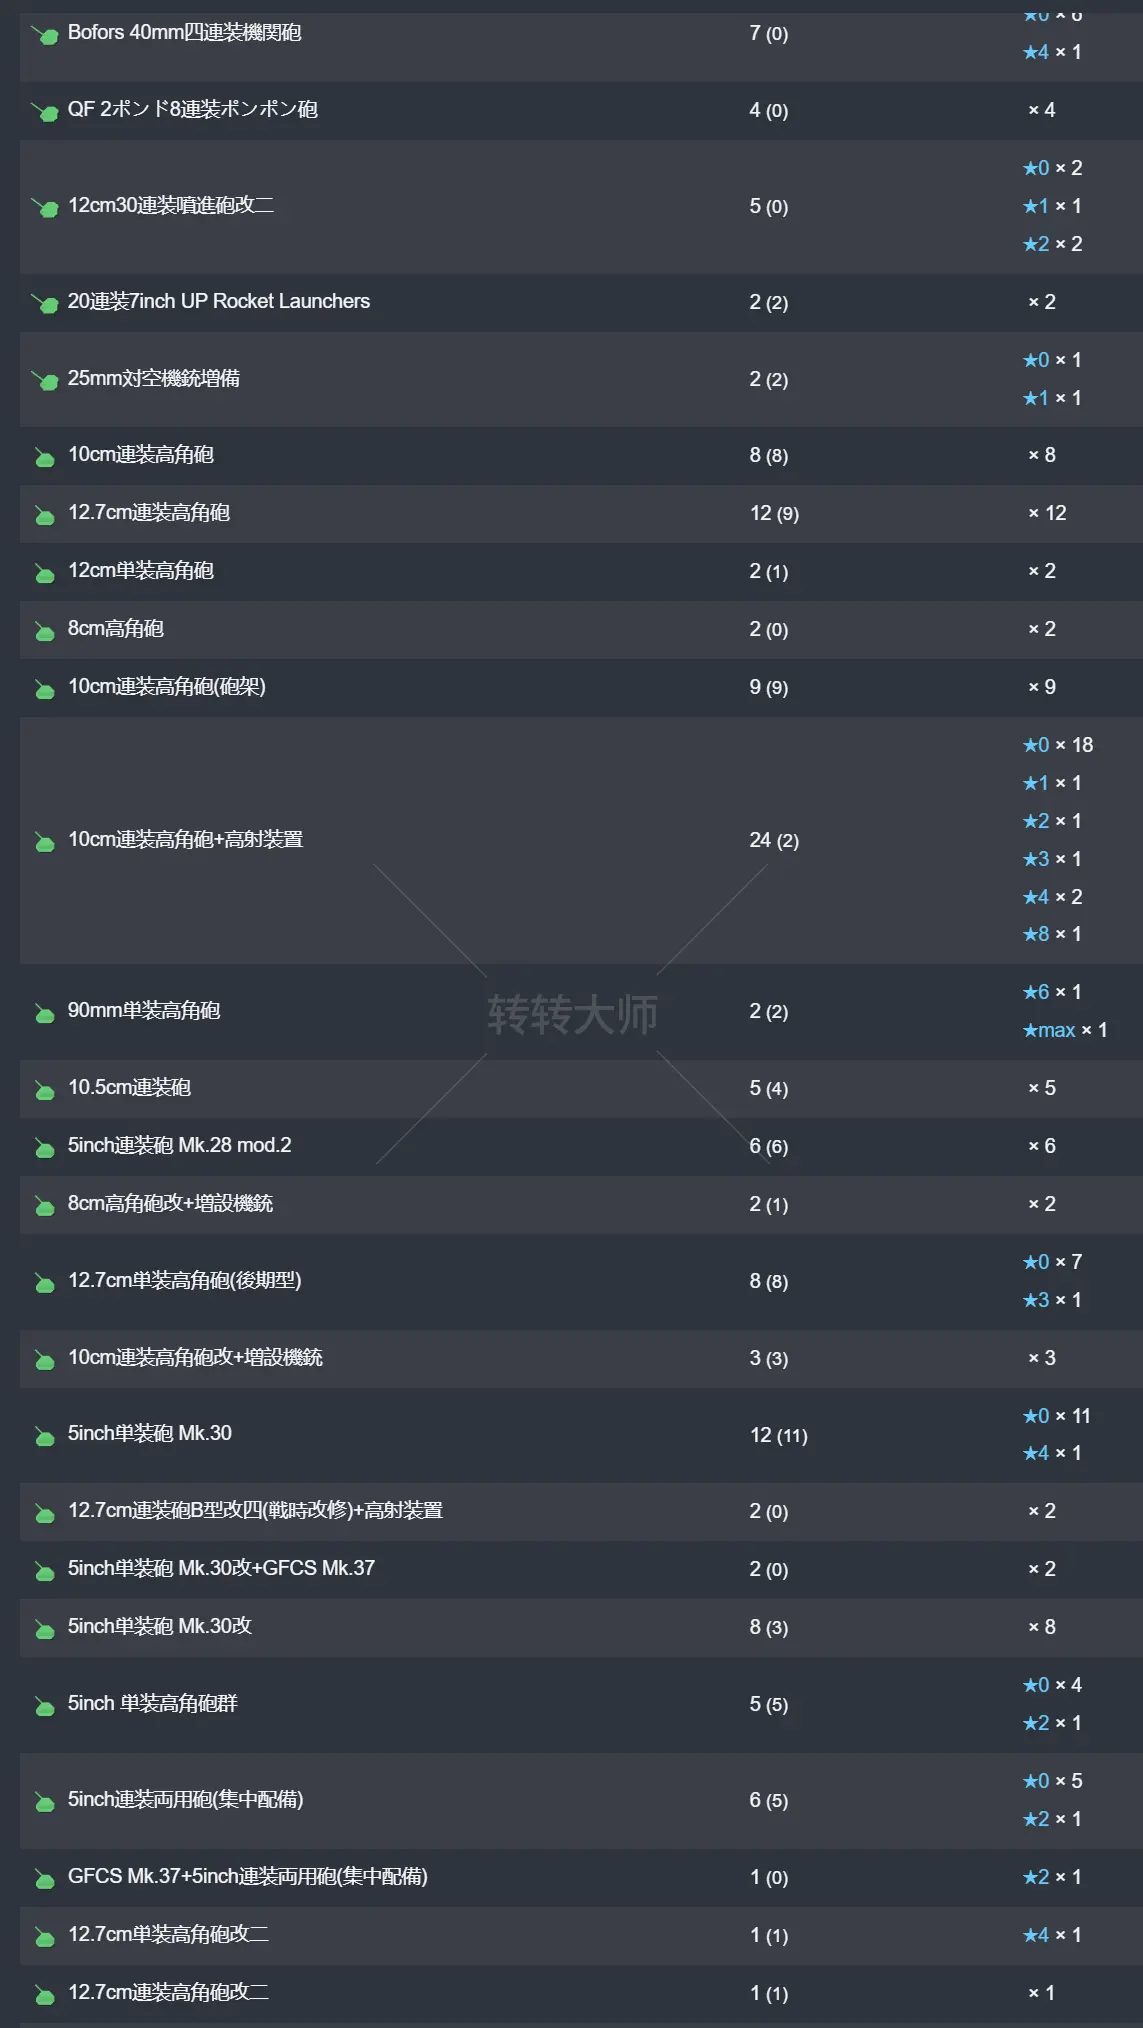Click the icon beside 5inch連装砲 Mk.28 mod.2
The width and height of the screenshot is (1143, 2028).
[x=45, y=1148]
